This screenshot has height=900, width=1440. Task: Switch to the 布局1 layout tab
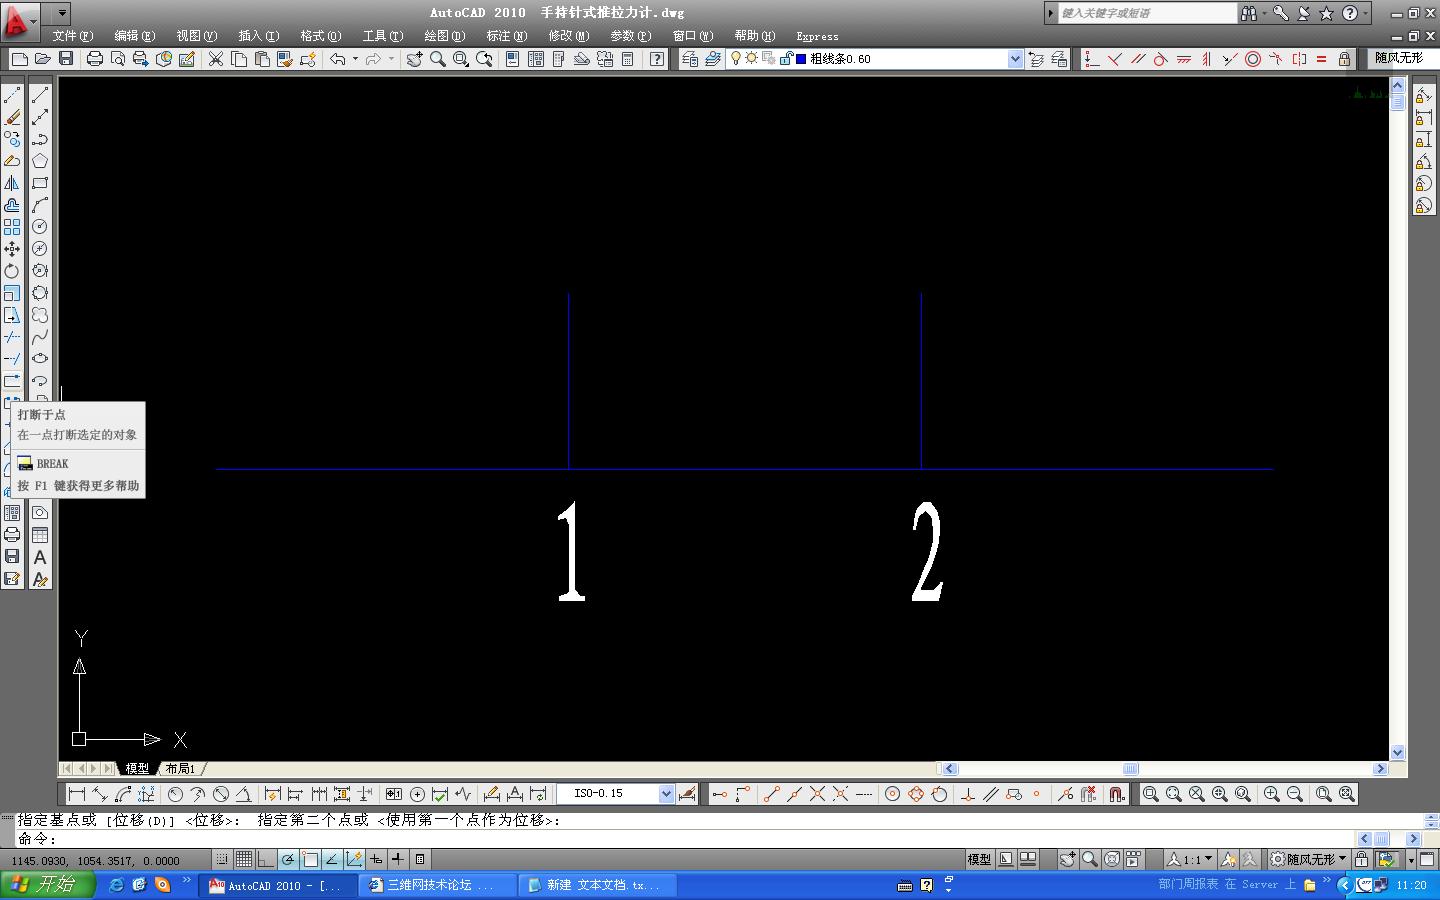pos(181,769)
